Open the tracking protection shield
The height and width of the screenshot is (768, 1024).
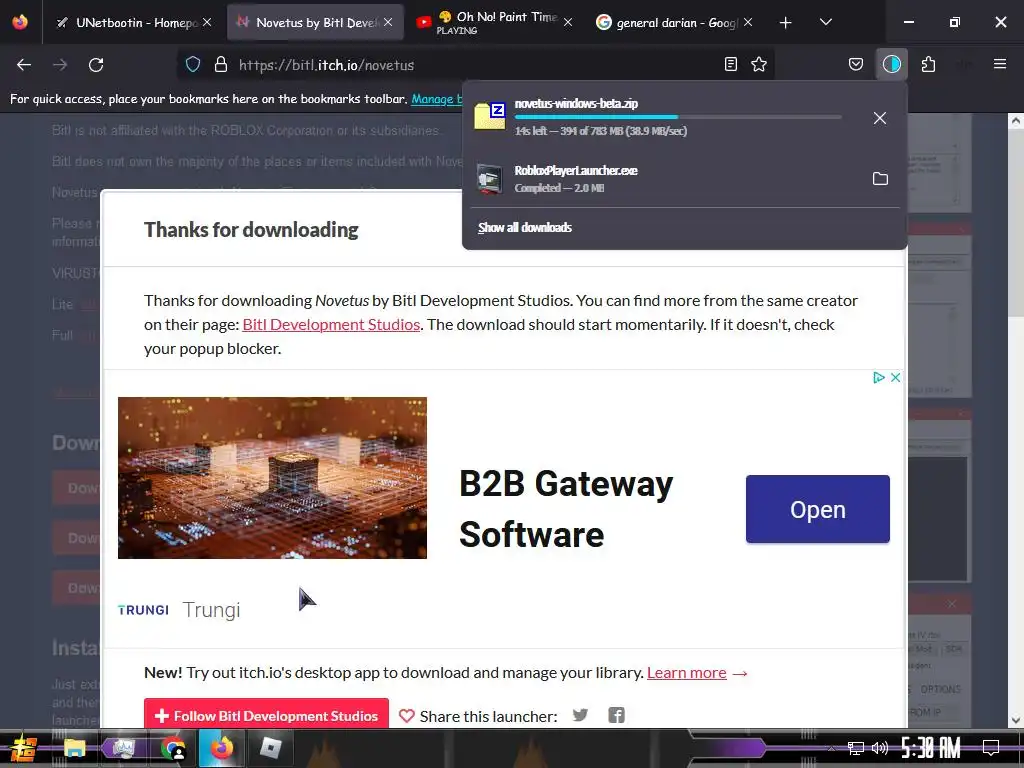[x=193, y=65]
